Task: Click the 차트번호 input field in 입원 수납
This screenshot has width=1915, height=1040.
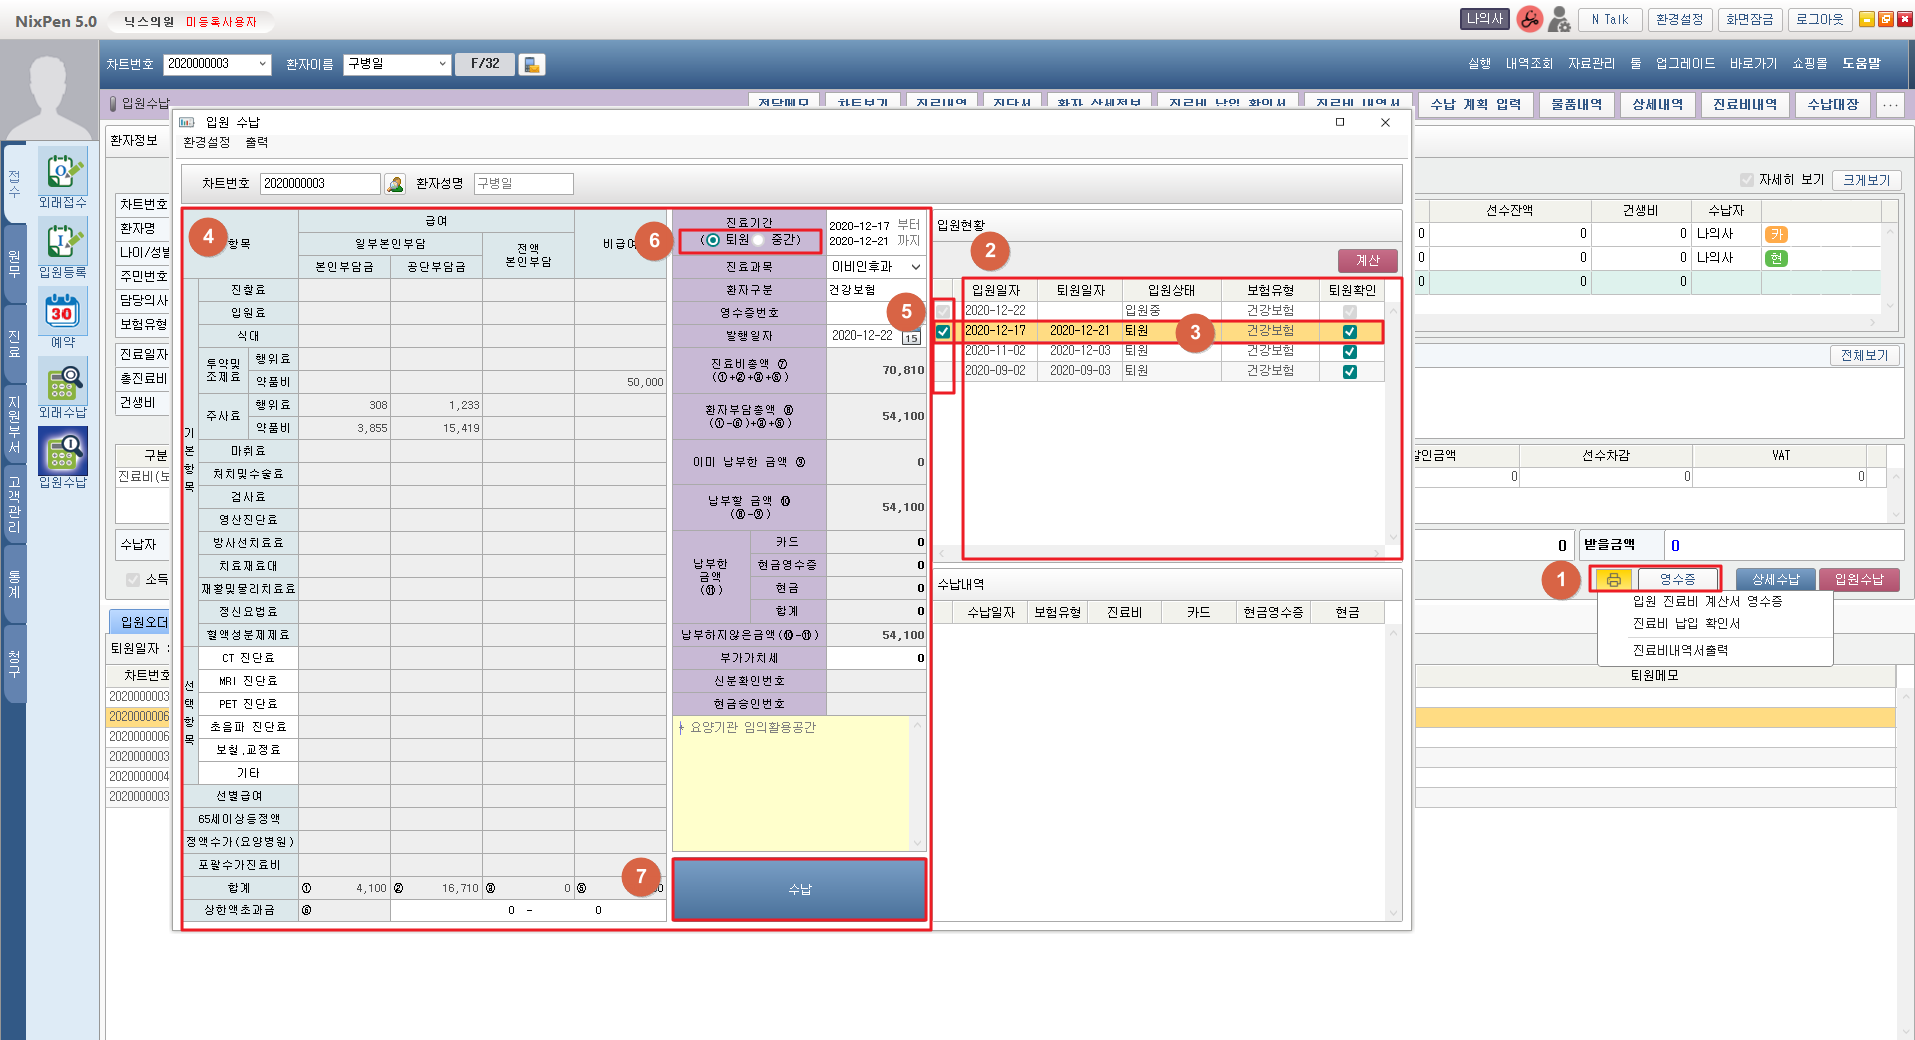Action: point(319,184)
